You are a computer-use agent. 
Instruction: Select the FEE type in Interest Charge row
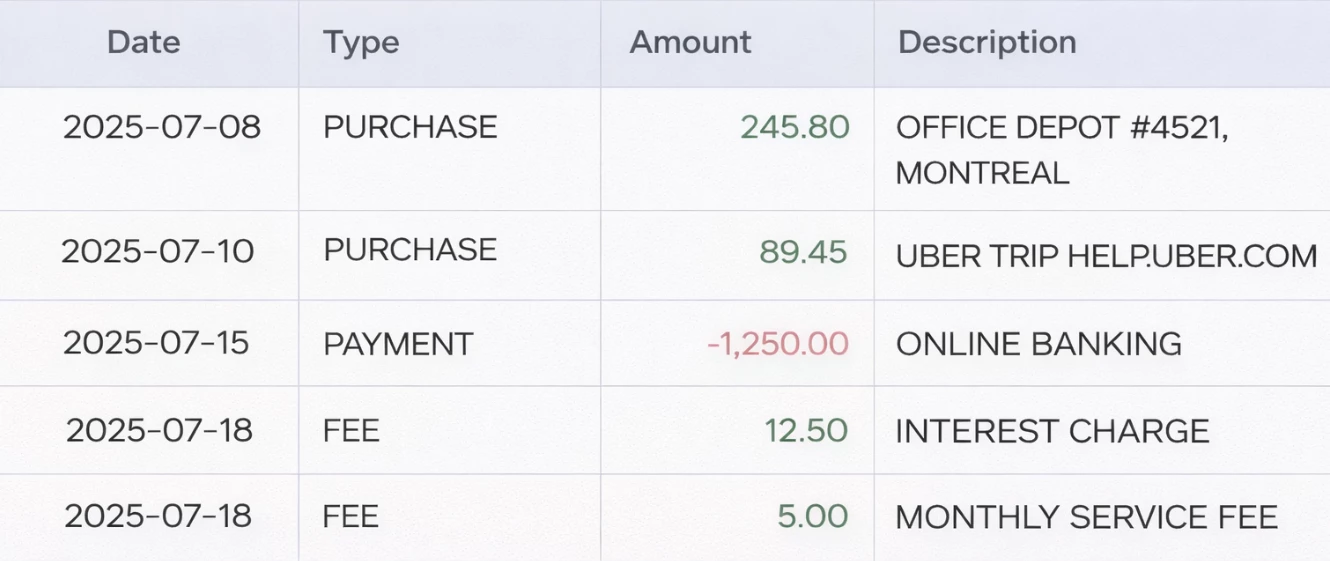coord(351,431)
